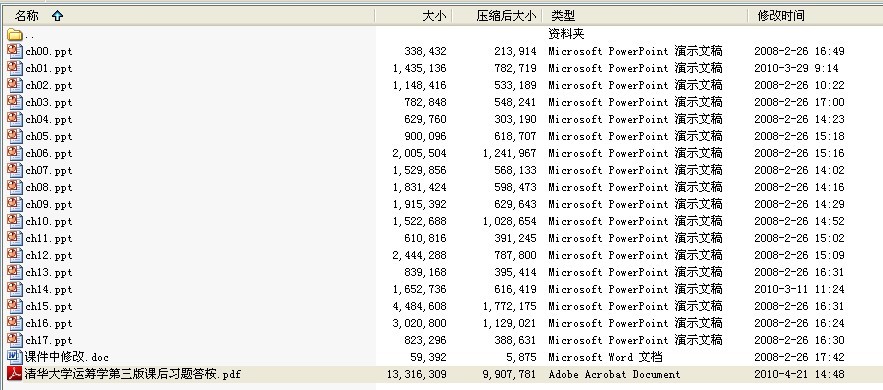This screenshot has width=883, height=390.
Task: Select file name ch02.ppt
Action: (48, 86)
